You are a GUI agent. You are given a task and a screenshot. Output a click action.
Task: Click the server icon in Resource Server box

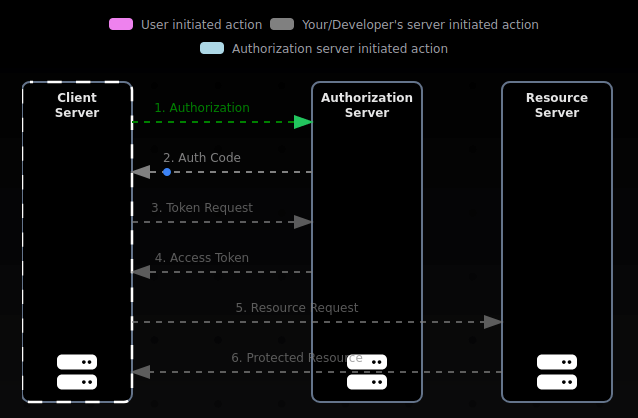pyautogui.click(x=557, y=372)
